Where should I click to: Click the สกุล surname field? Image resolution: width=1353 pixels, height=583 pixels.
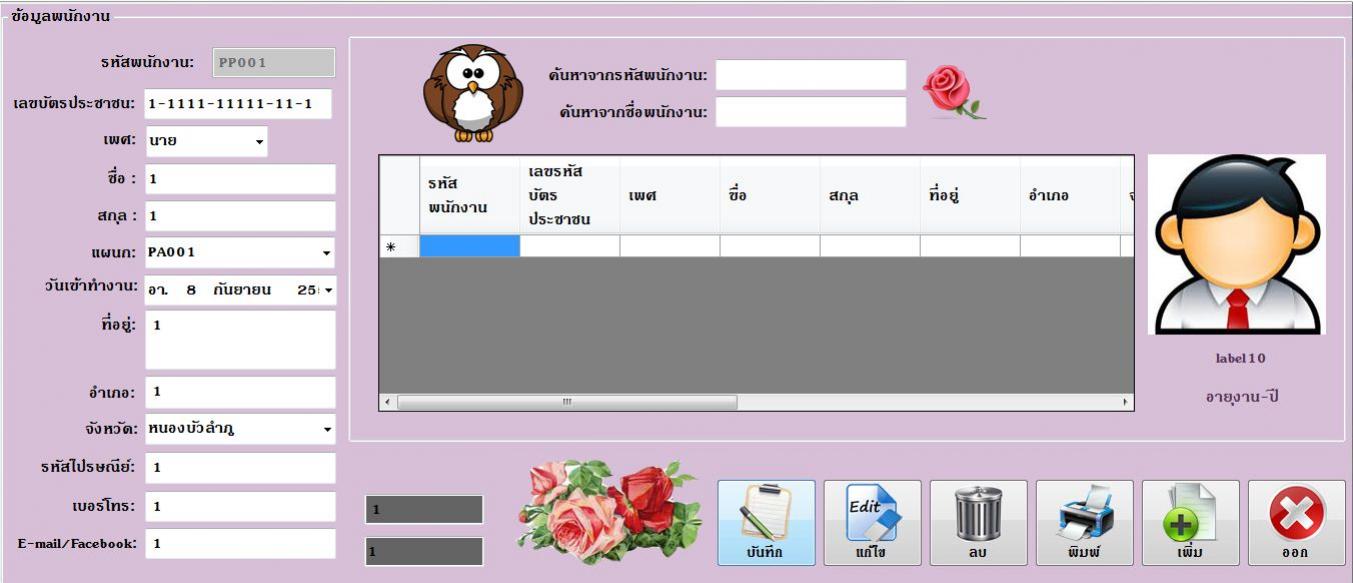pos(240,216)
